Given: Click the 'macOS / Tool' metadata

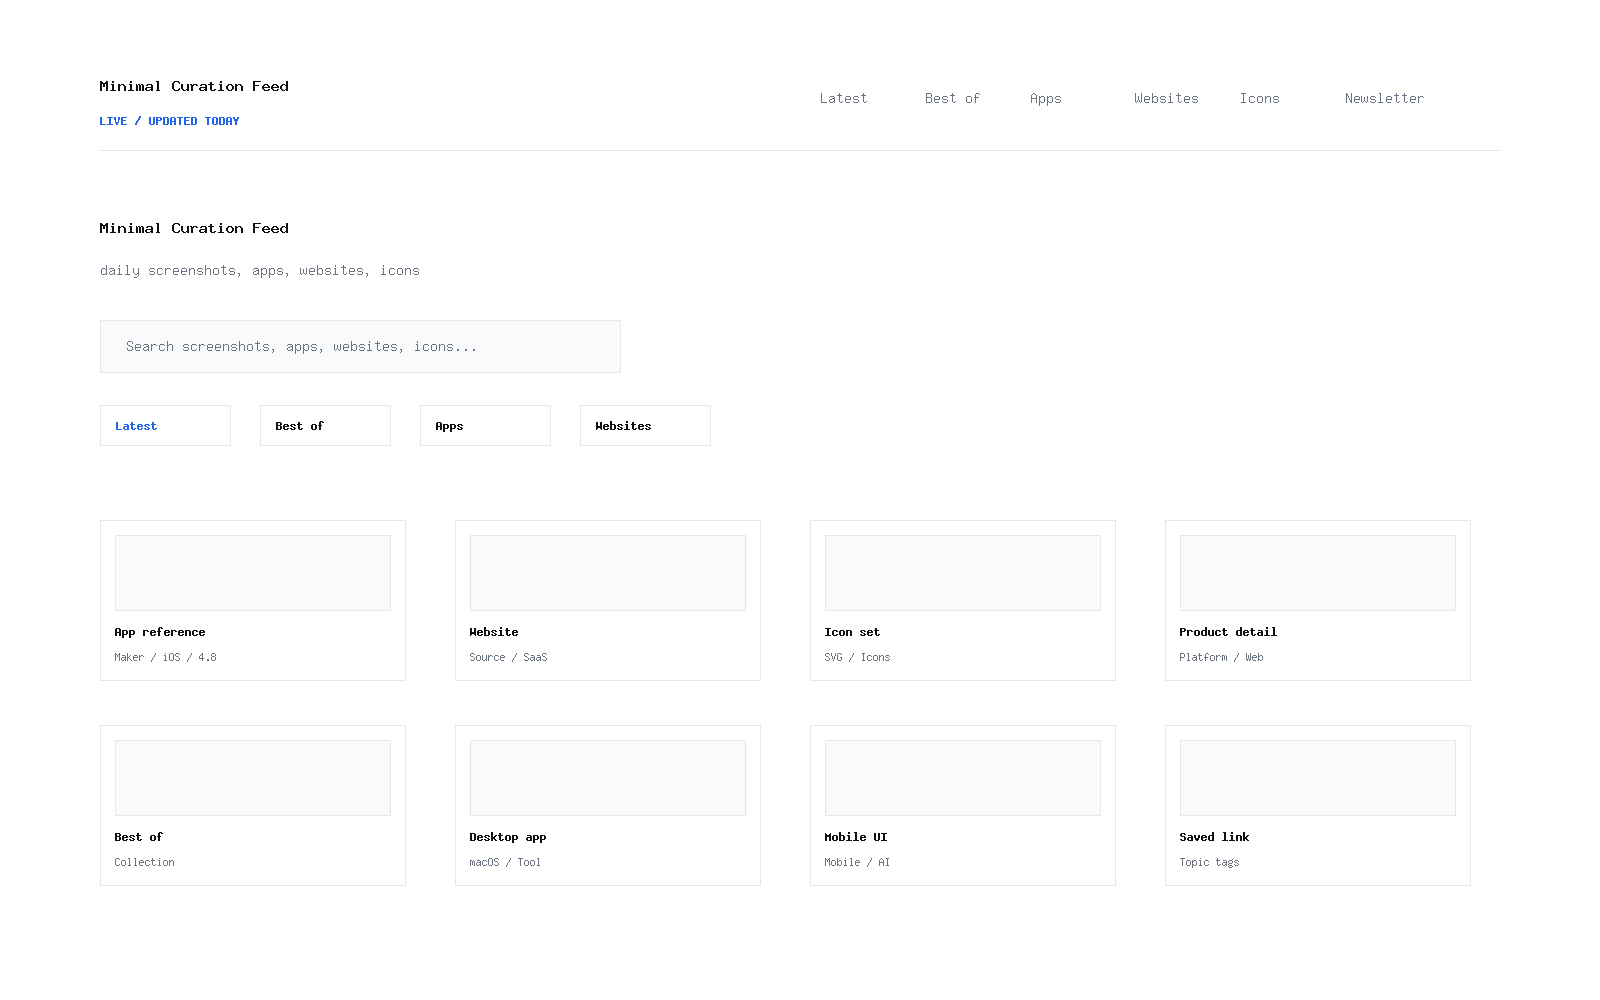Looking at the screenshot, I should click(505, 862).
